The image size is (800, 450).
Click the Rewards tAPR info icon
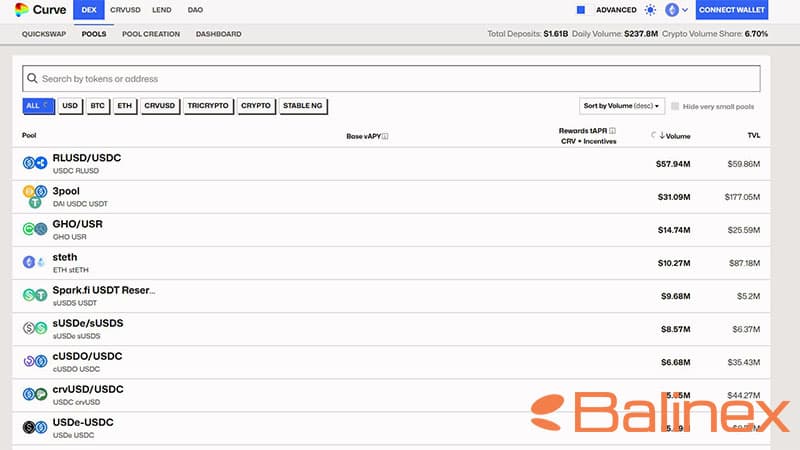coord(613,130)
